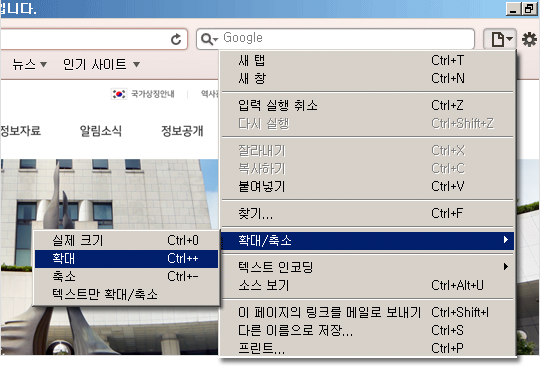Open the page menu icon
This screenshot has width=540, height=367.
point(500,39)
